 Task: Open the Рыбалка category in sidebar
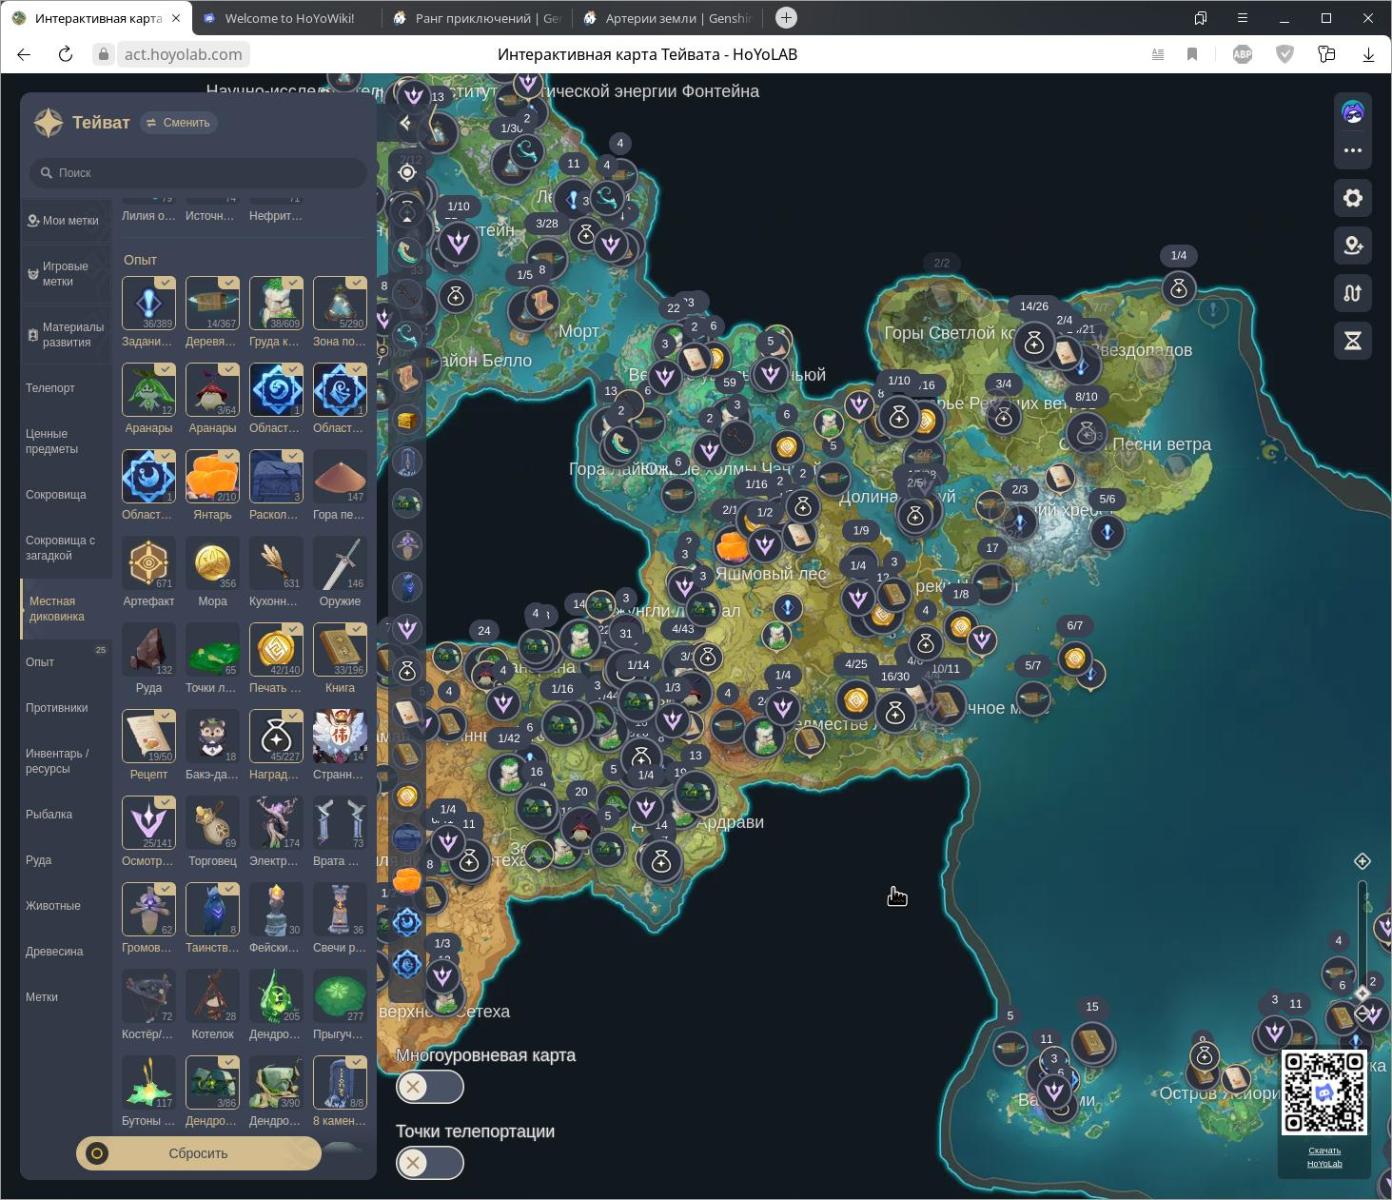66,814
